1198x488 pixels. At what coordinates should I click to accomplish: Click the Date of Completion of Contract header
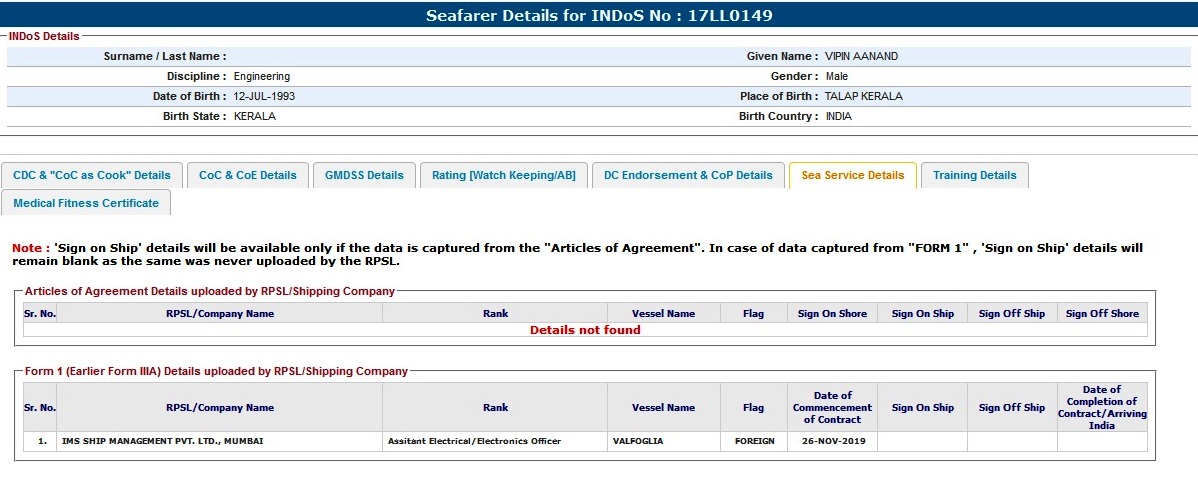[1102, 407]
